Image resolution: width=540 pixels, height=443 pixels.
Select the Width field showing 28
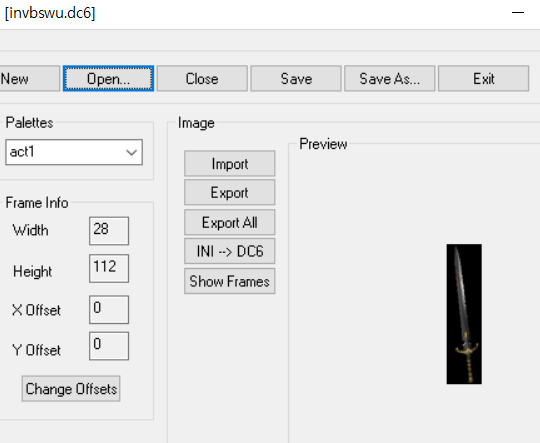[x=109, y=231]
